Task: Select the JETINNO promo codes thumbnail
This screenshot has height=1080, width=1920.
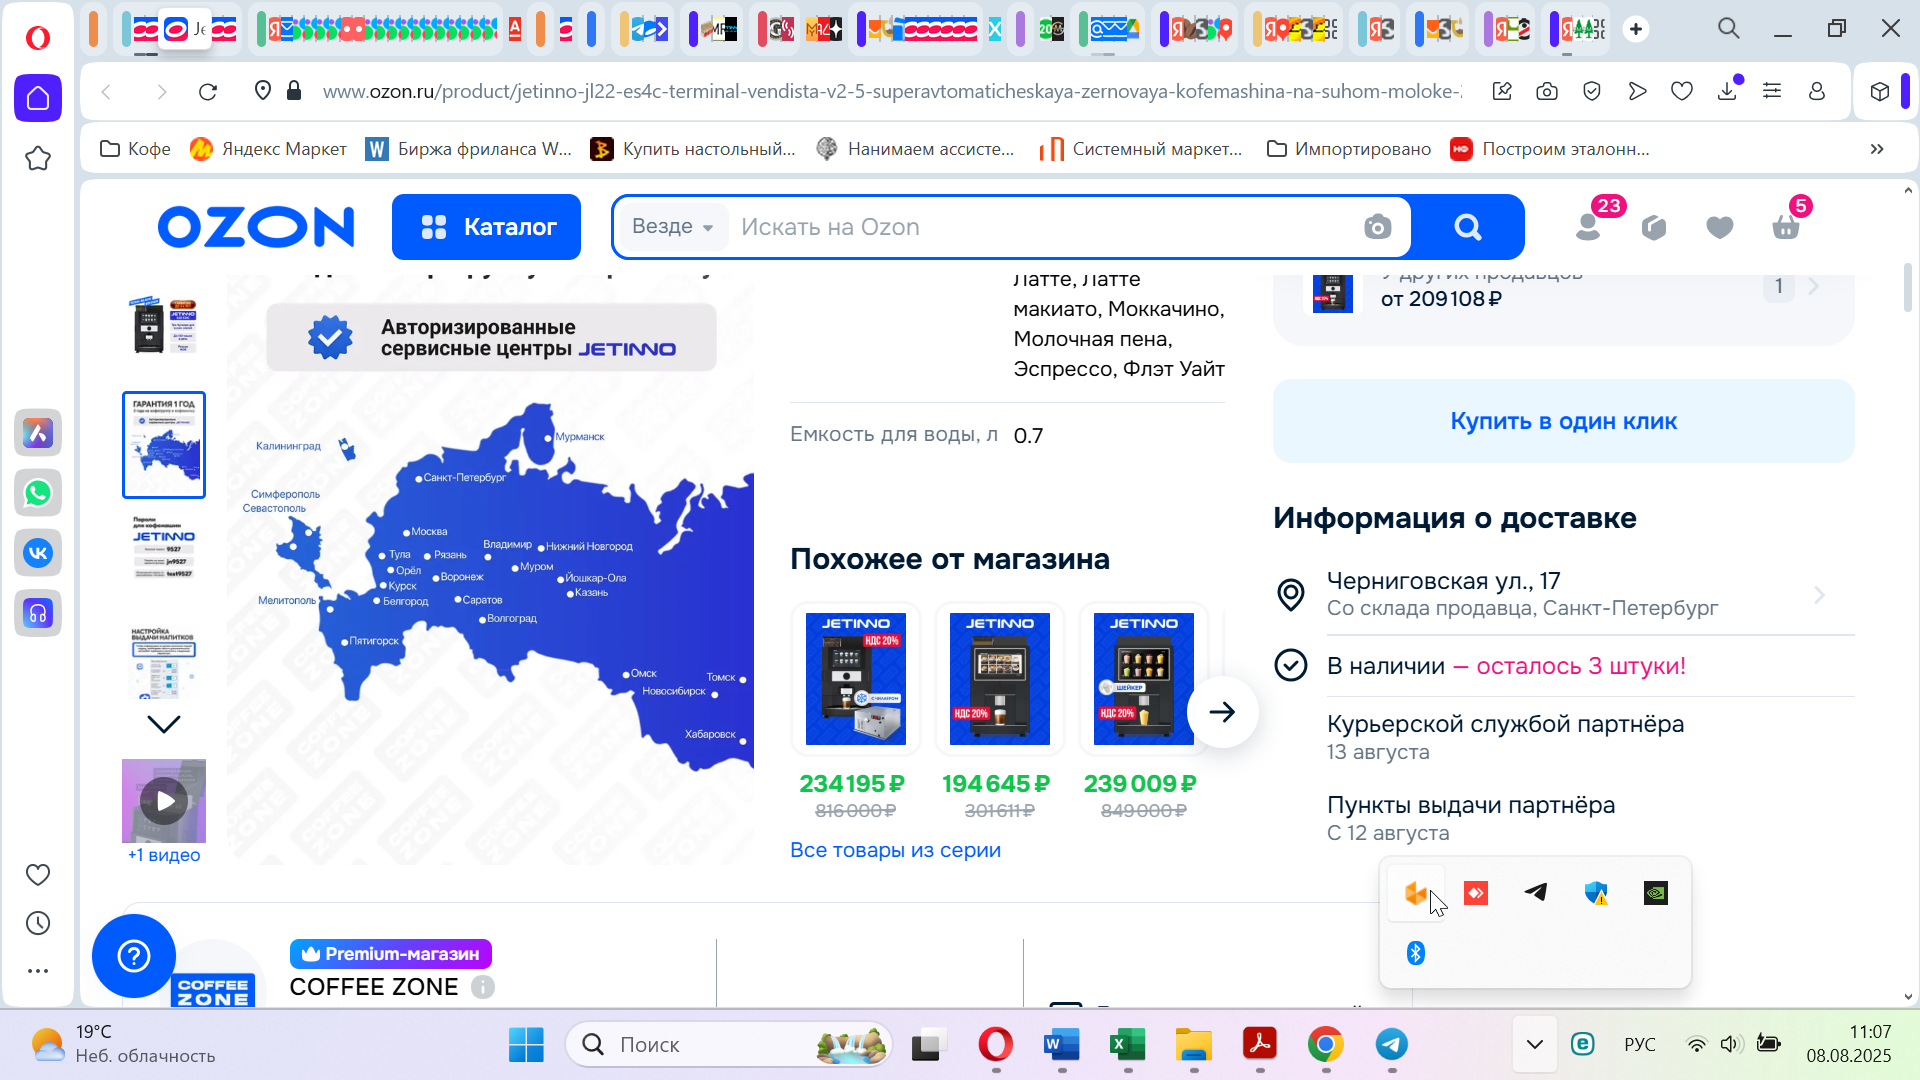Action: pyautogui.click(x=164, y=548)
